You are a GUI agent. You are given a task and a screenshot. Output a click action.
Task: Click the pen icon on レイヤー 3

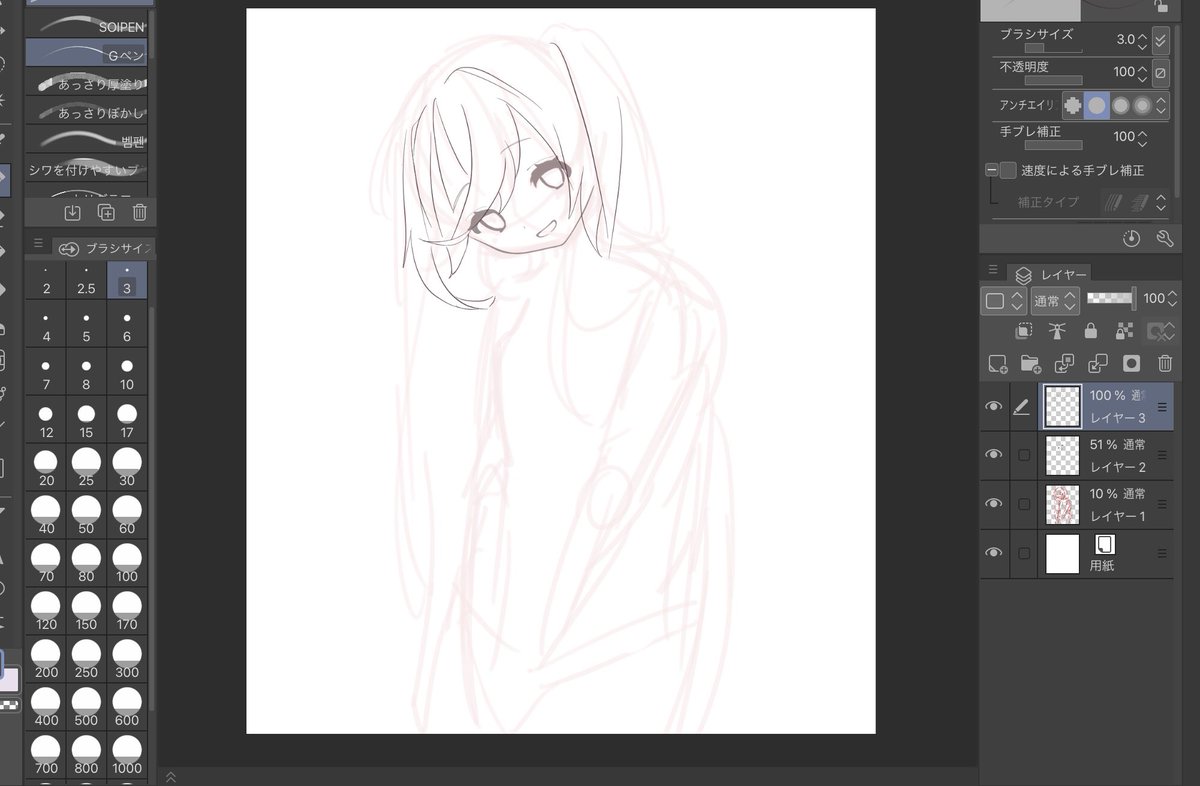pos(1022,407)
